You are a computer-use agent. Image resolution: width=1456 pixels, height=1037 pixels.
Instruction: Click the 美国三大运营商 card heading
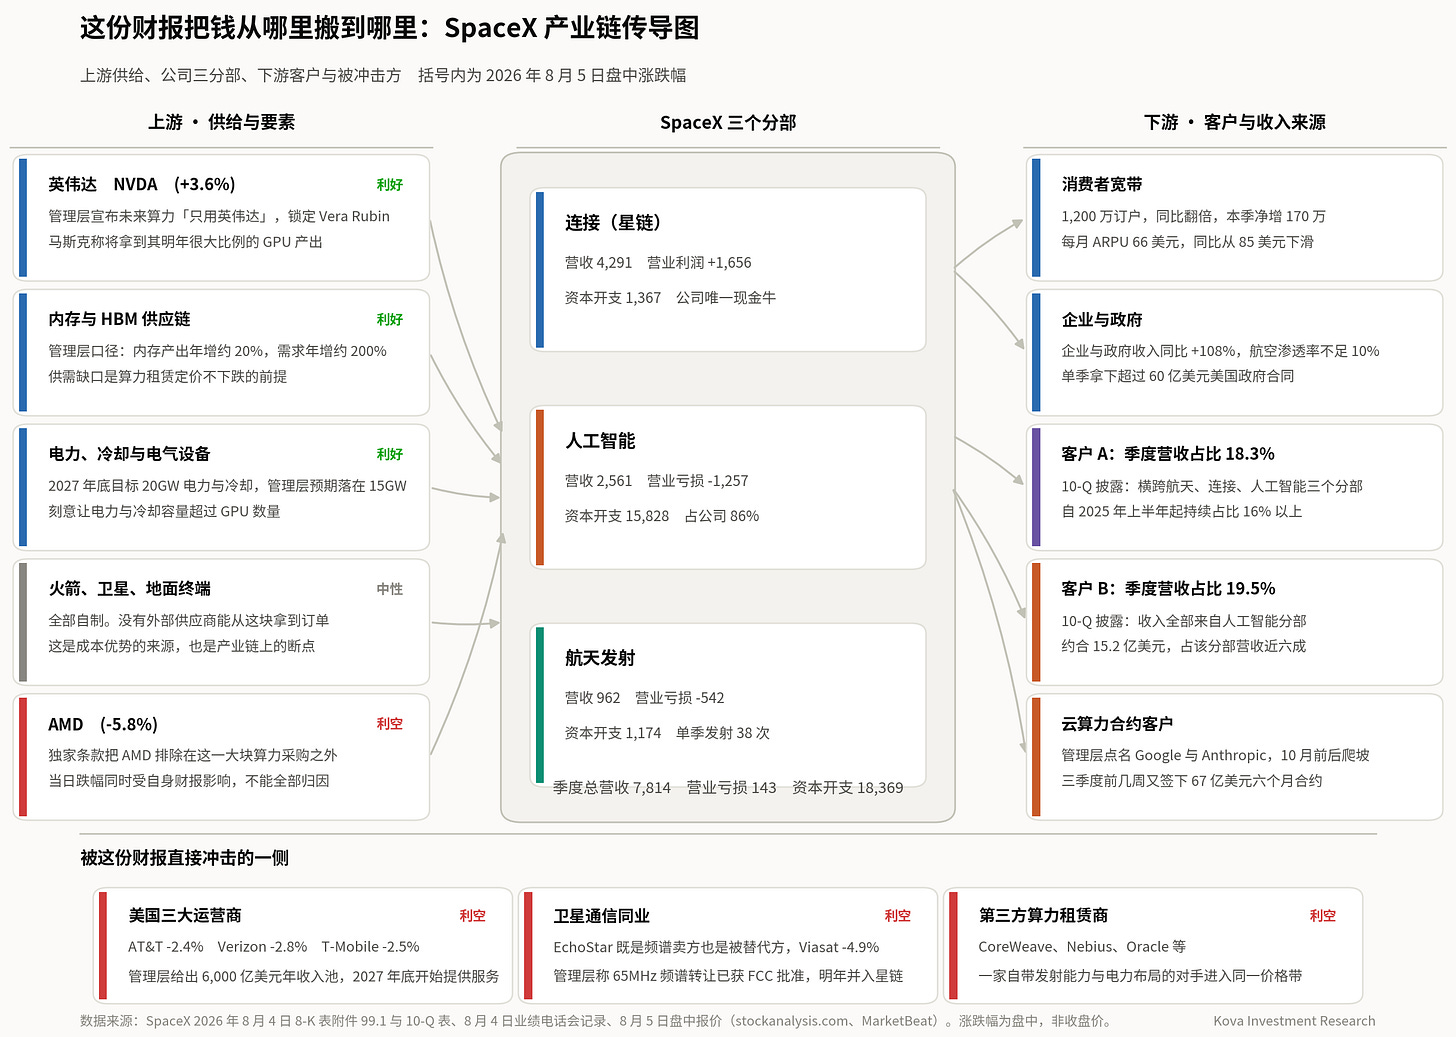tap(185, 915)
